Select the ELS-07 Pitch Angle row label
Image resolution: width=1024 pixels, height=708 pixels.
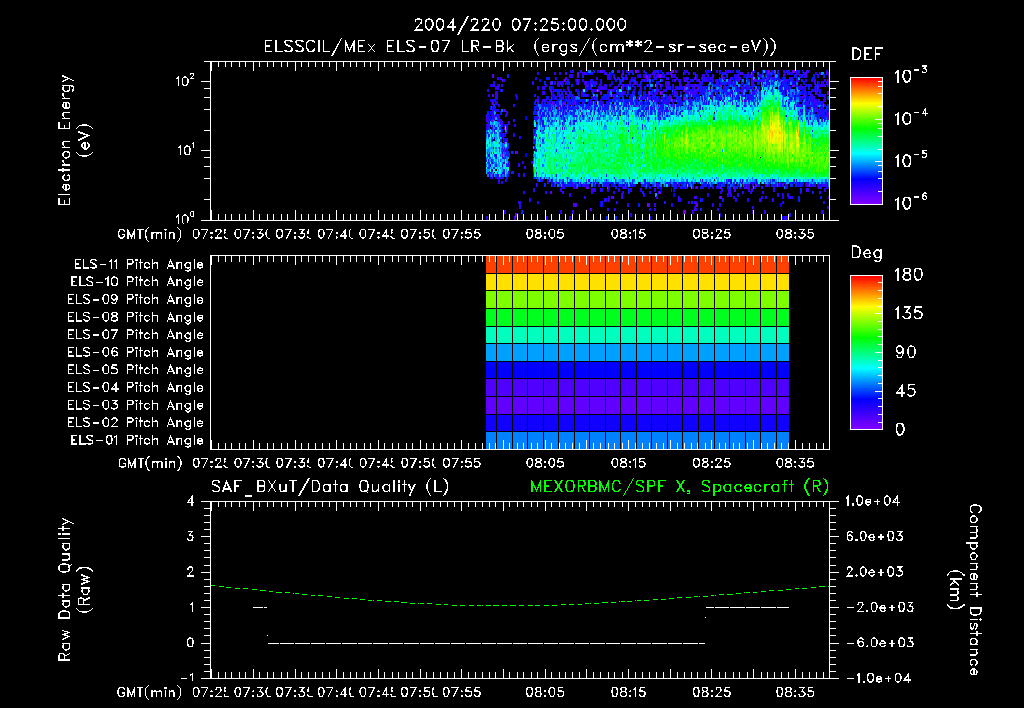point(135,334)
